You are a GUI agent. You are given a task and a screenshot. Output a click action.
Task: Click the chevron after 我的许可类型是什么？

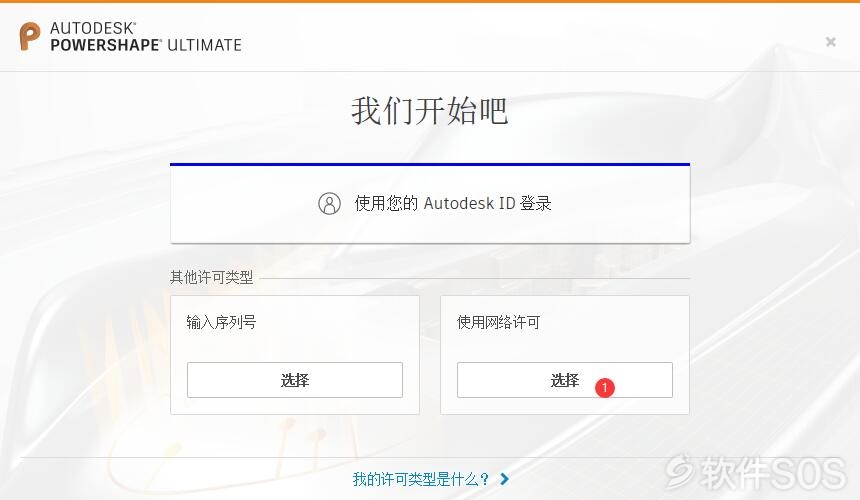point(505,479)
